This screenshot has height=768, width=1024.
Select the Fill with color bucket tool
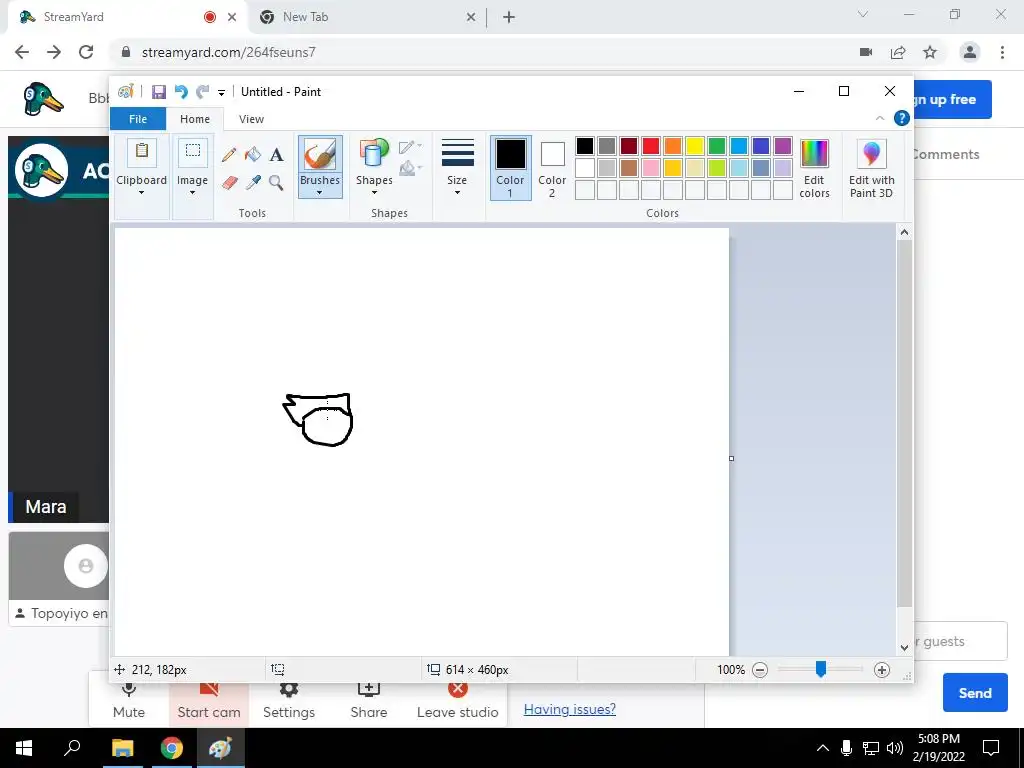click(253, 155)
